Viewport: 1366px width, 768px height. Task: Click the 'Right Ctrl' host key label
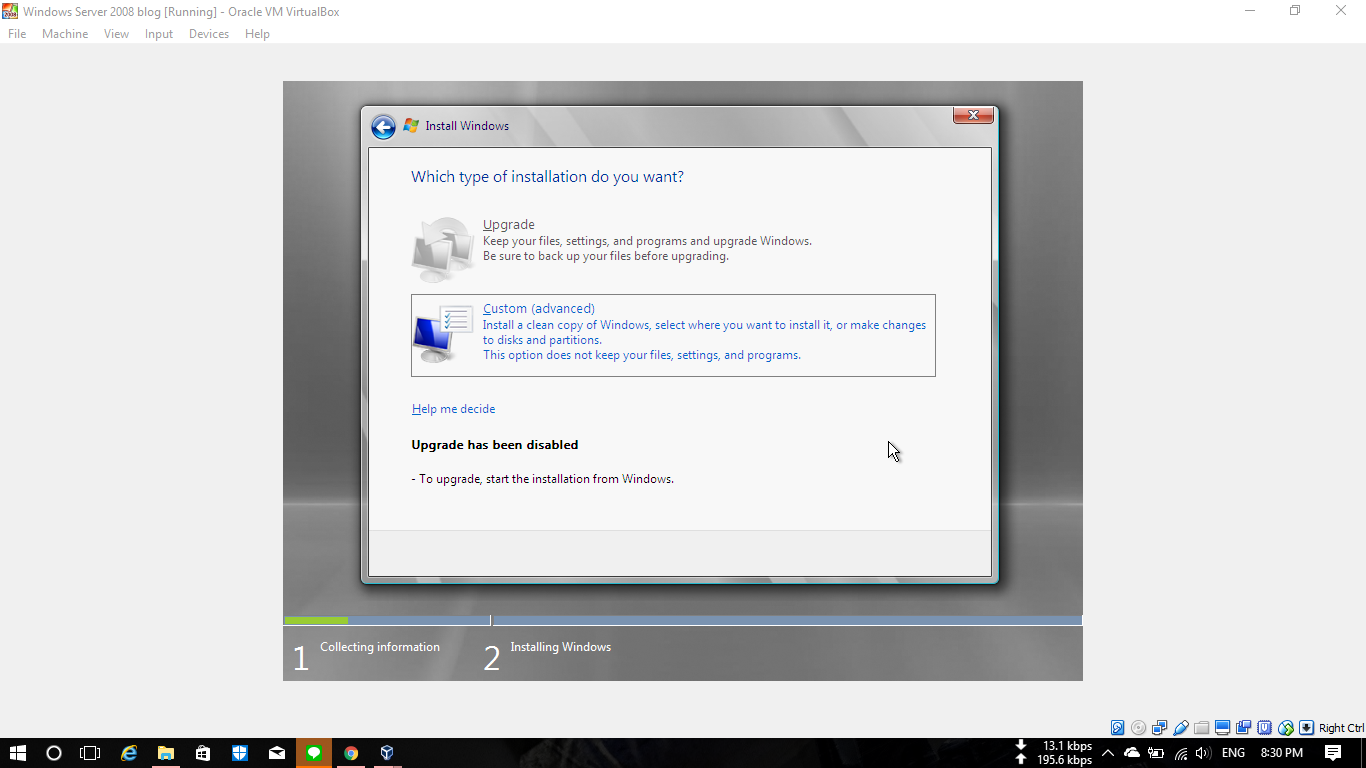click(x=1341, y=728)
